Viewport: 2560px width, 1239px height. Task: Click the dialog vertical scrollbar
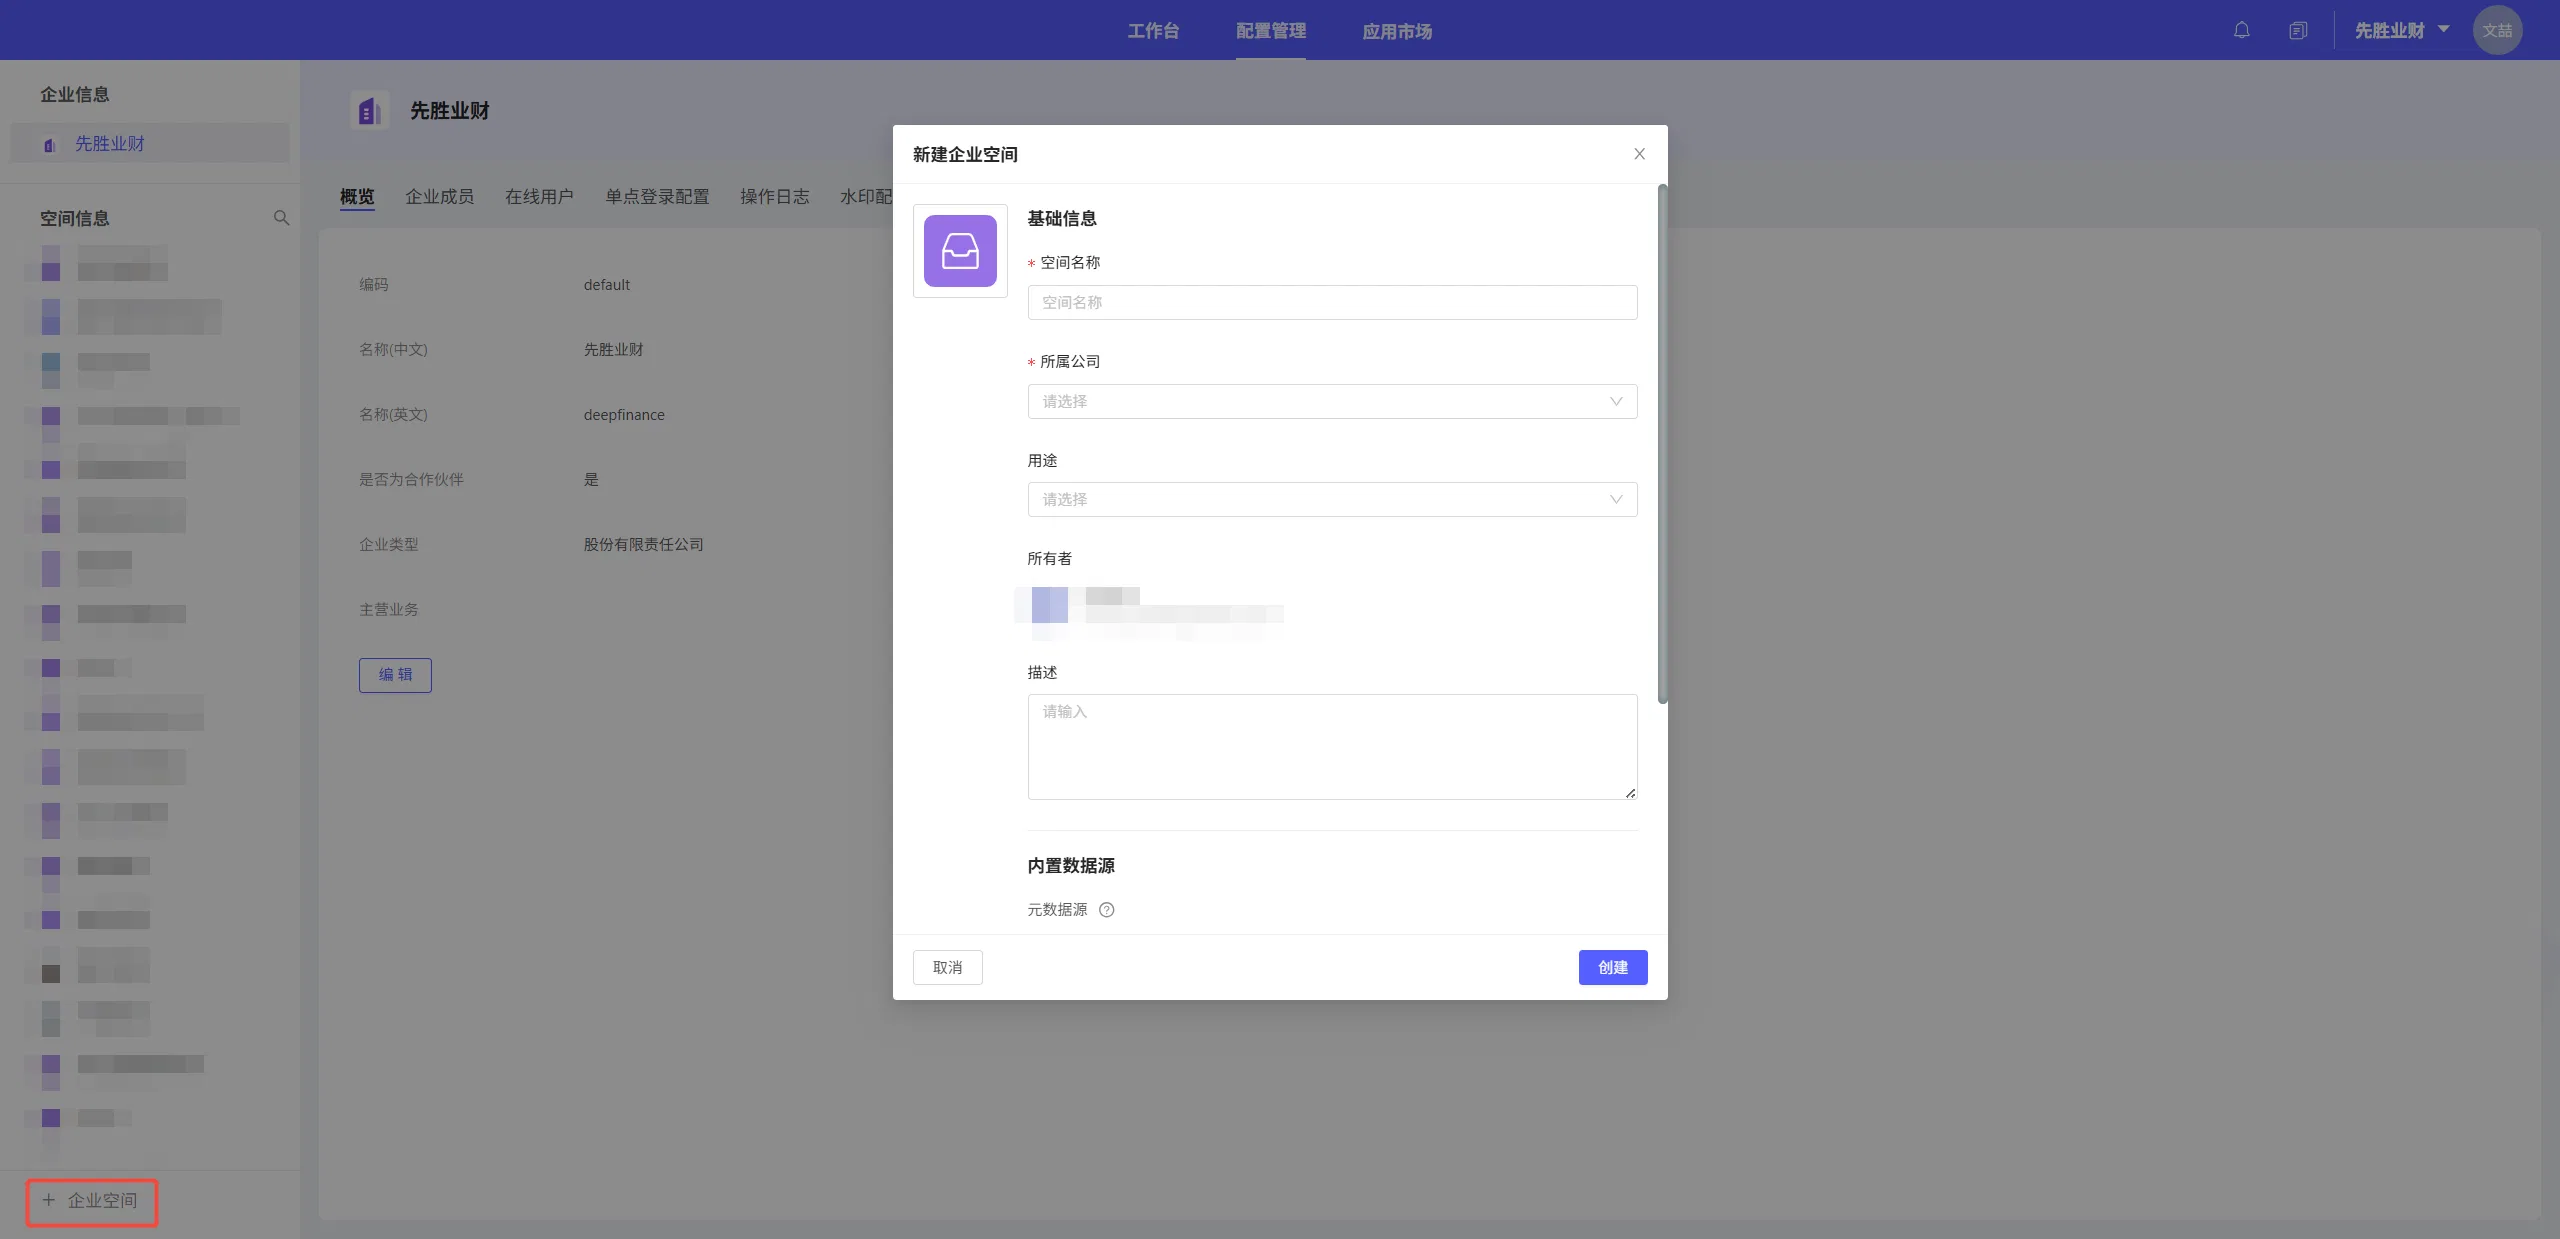pyautogui.click(x=1662, y=444)
